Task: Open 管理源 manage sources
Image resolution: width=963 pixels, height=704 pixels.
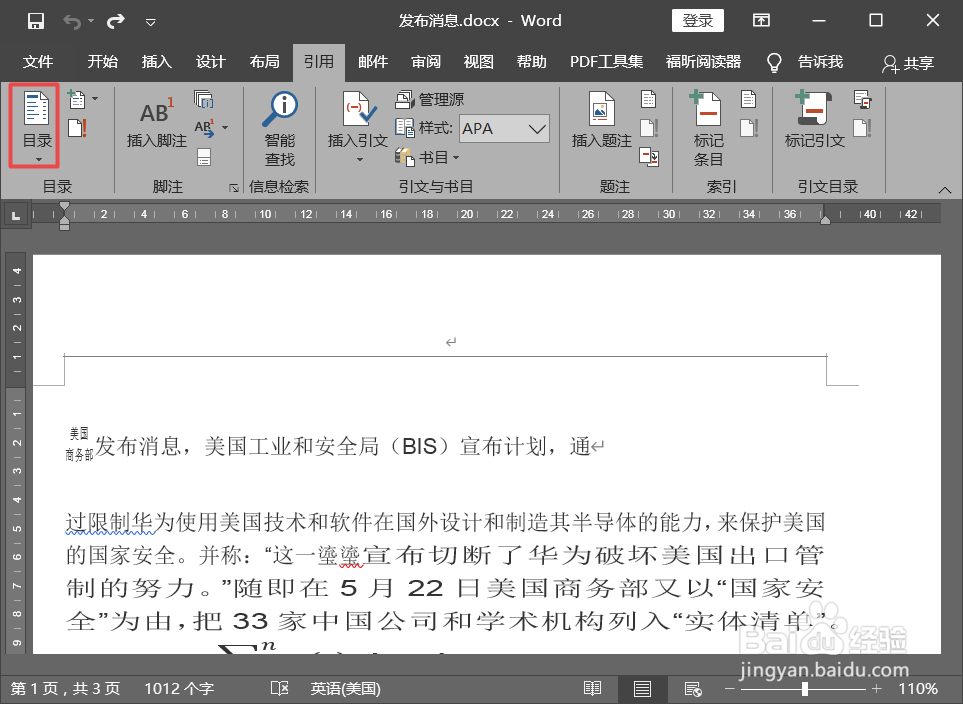Action: (429, 99)
